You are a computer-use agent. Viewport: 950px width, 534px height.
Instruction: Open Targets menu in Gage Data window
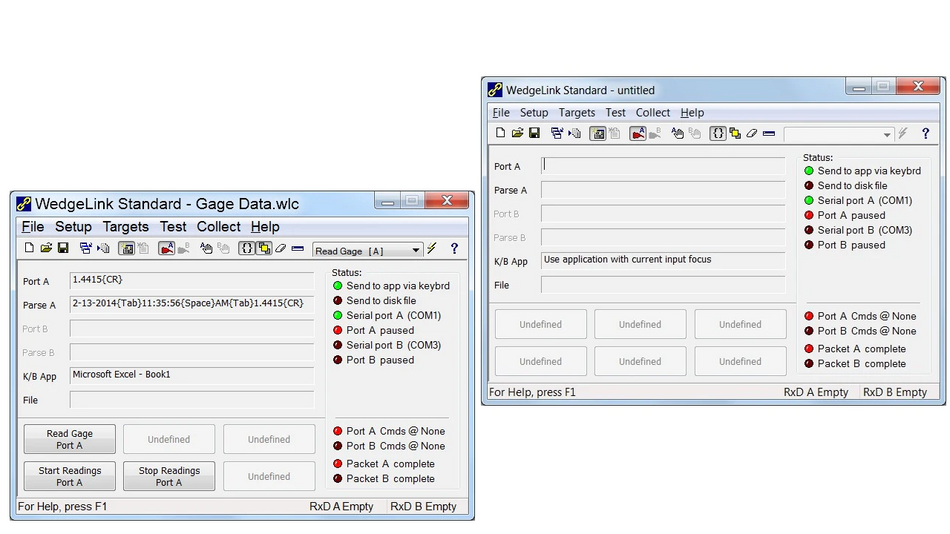(x=125, y=227)
